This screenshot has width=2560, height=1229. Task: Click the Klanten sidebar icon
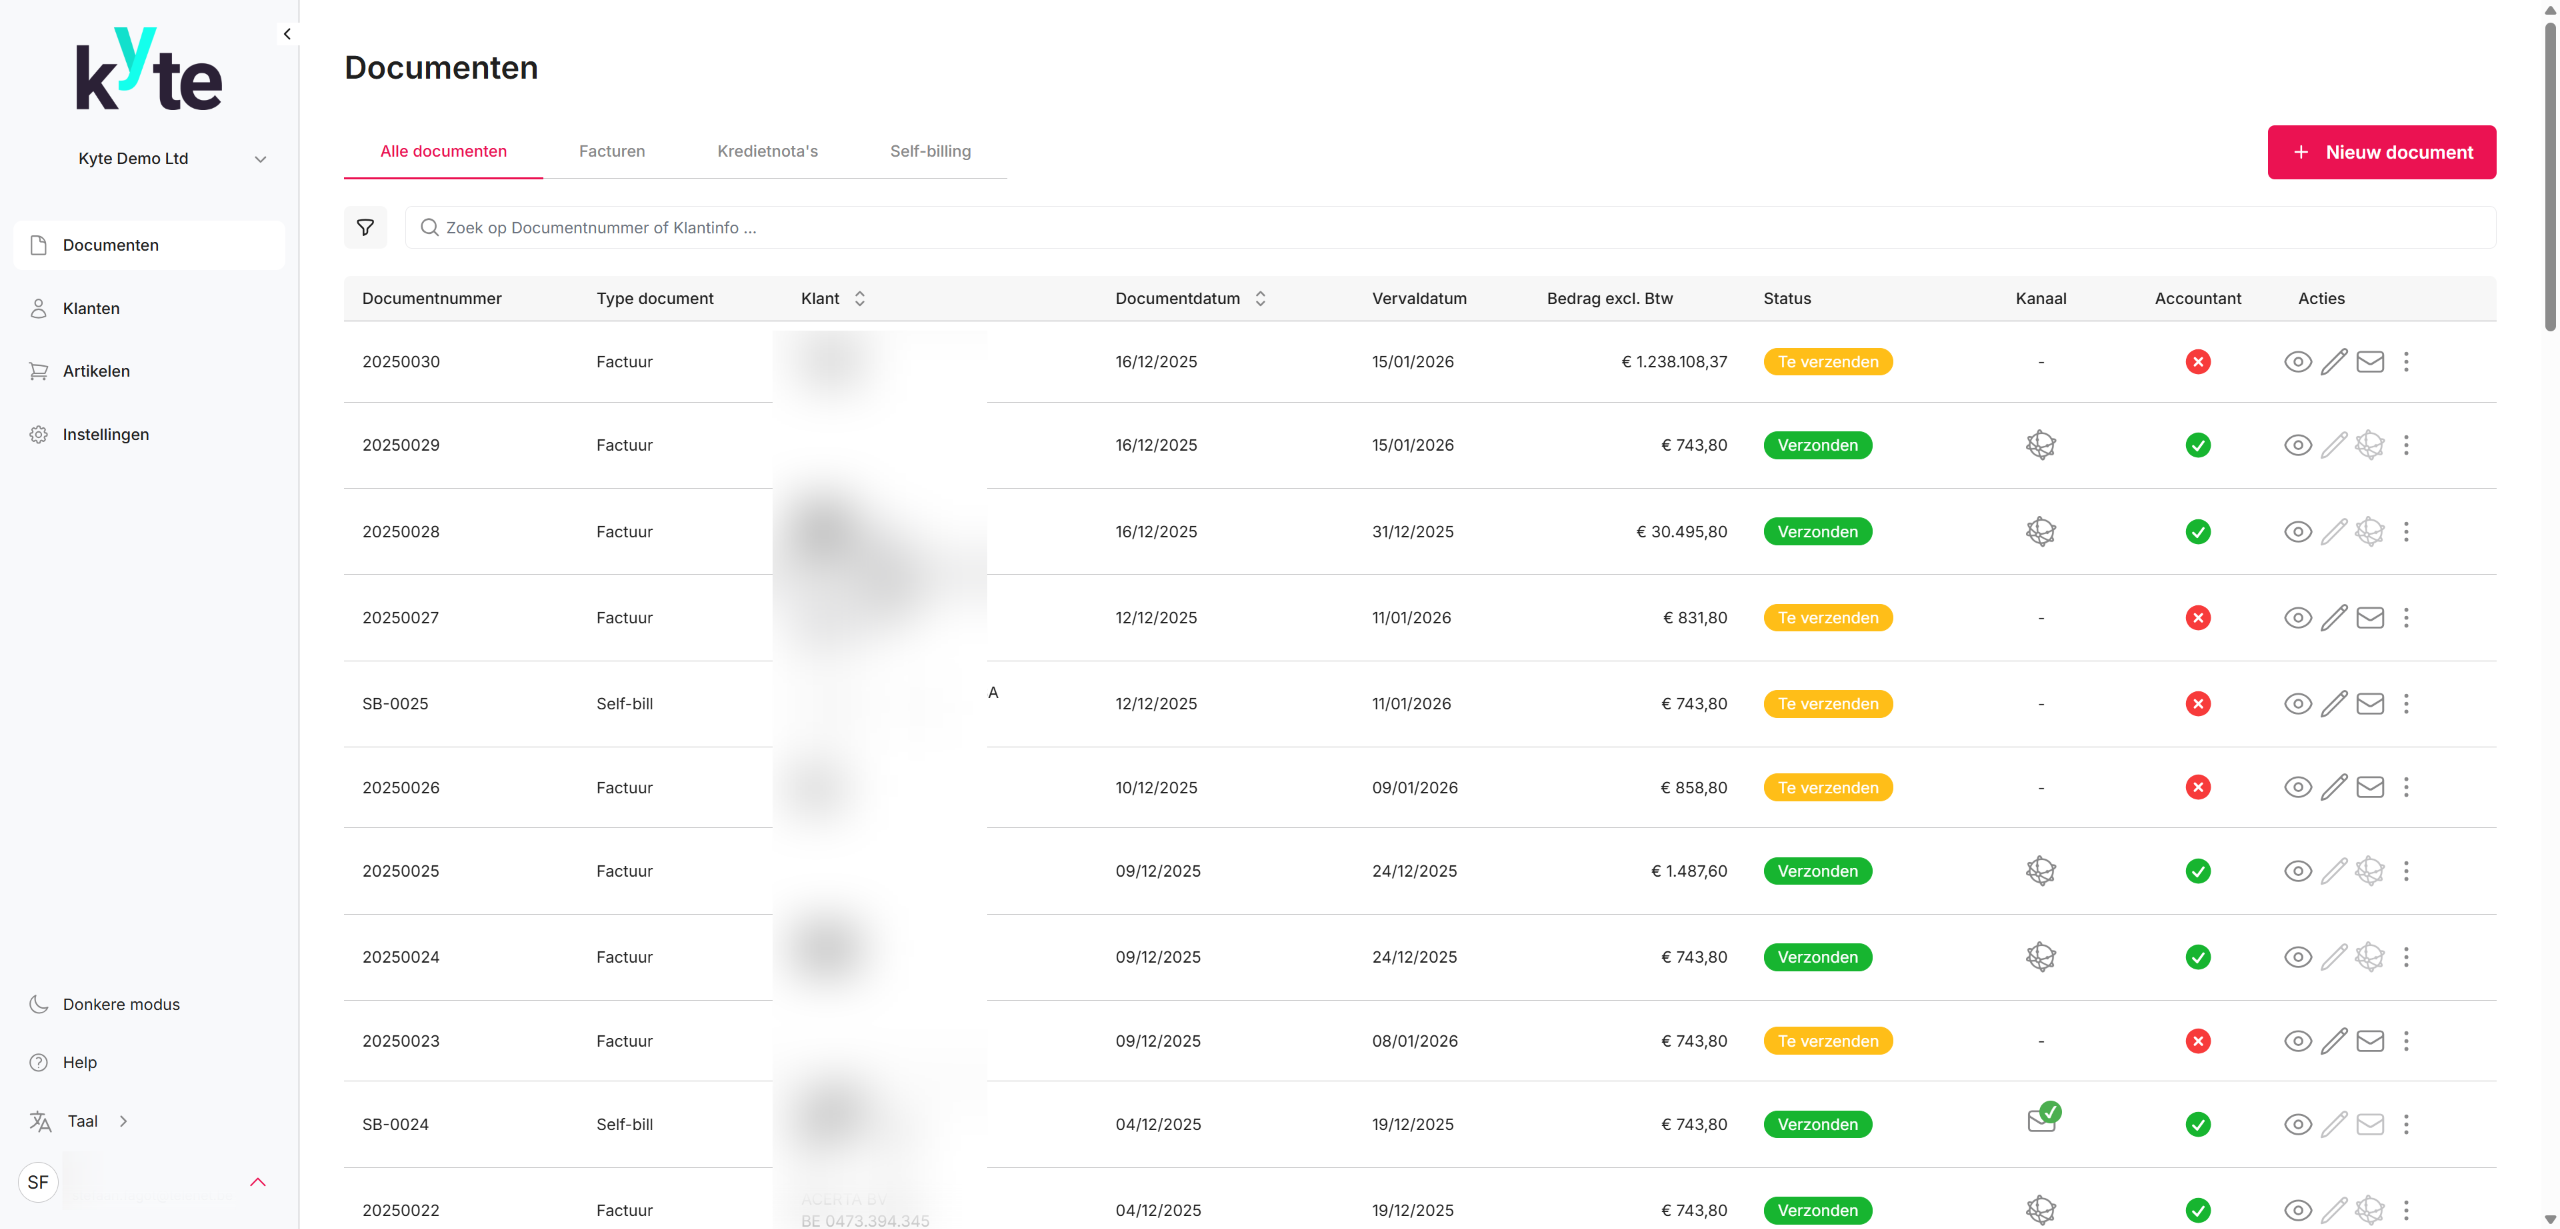click(39, 308)
